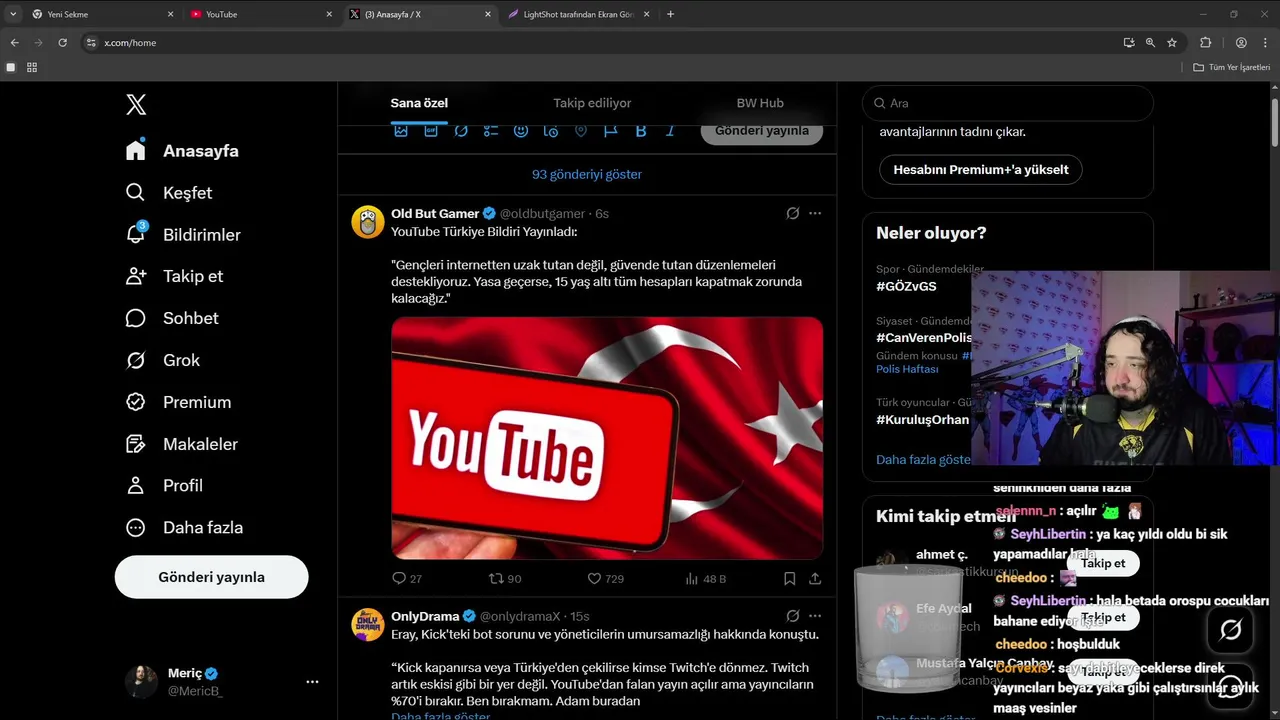1280x720 pixels.
Task: Schedule post with clock icon
Action: tap(551, 131)
